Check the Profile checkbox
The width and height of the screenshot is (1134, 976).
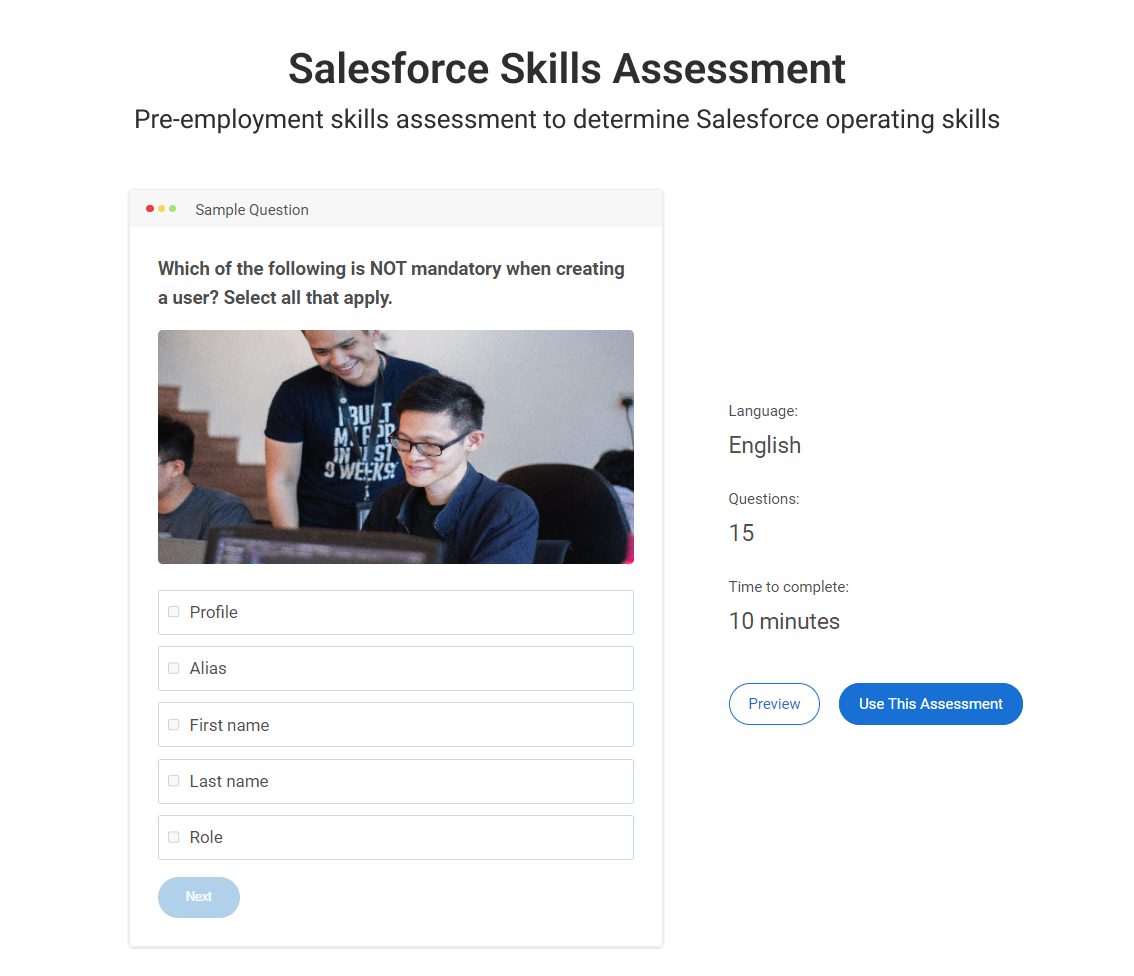(174, 612)
